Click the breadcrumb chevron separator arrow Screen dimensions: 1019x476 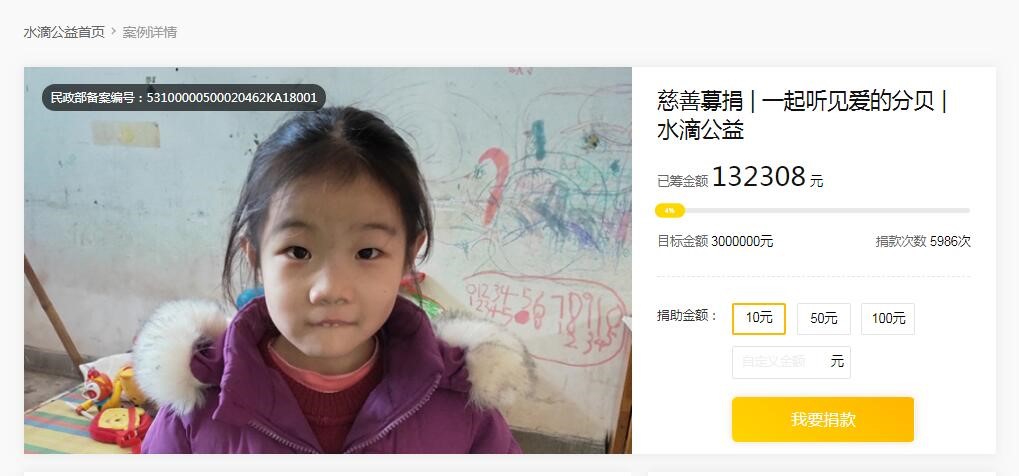tap(113, 31)
